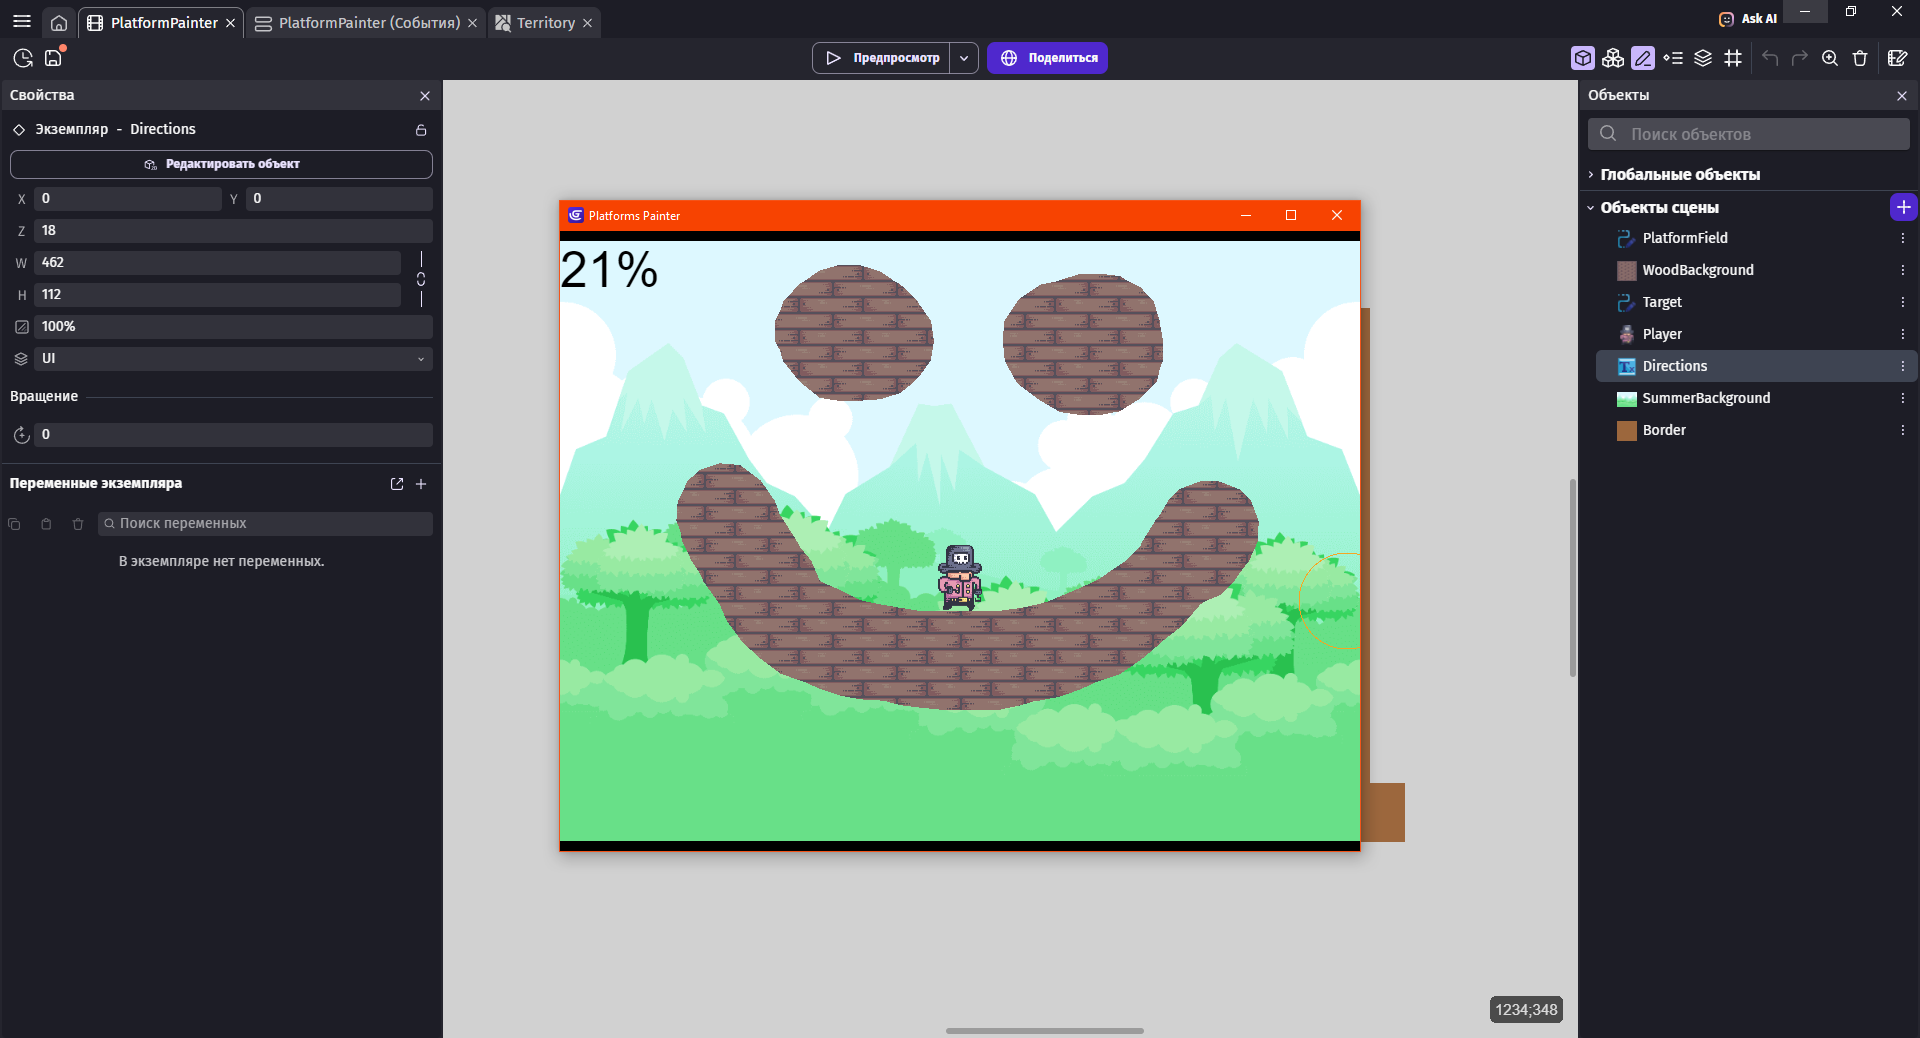
Task: Open the layers panel from the toolbar
Action: point(1703,58)
